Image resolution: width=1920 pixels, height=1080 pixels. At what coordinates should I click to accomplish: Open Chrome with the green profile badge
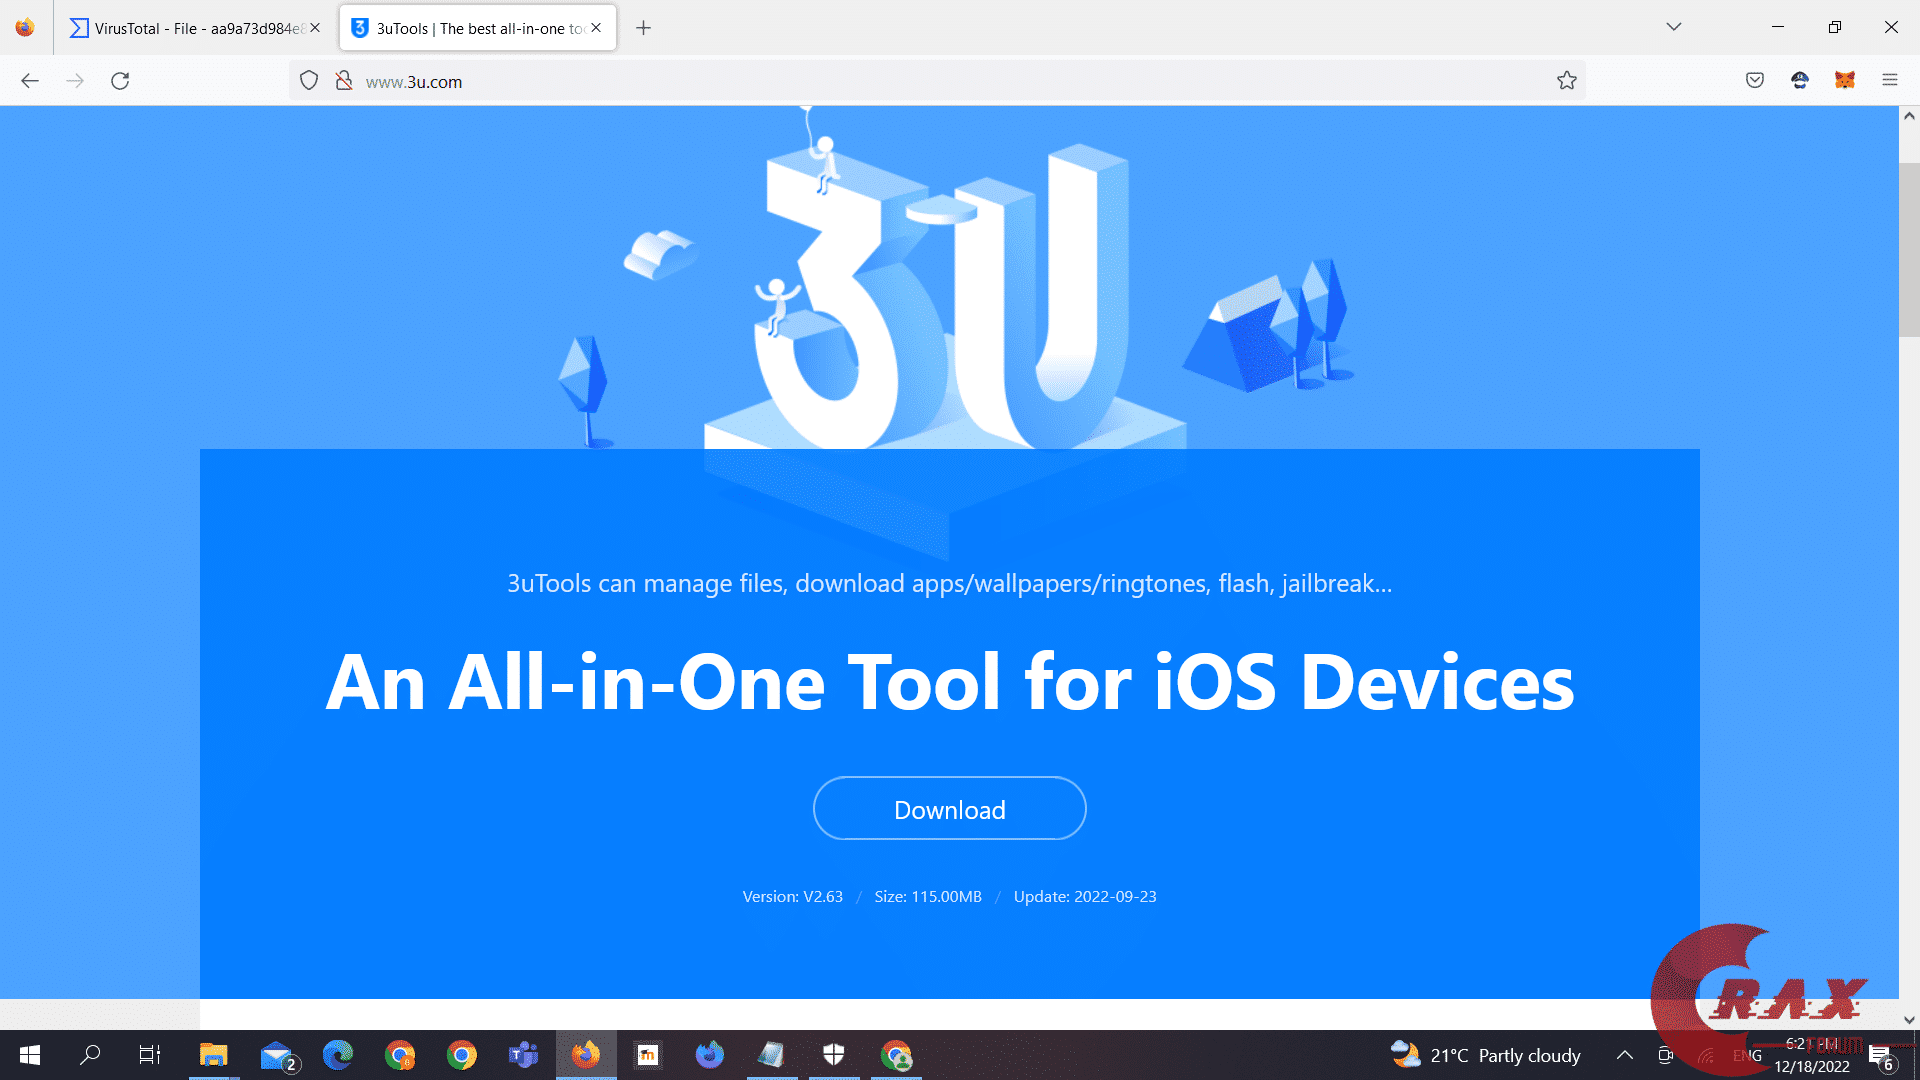point(896,1055)
